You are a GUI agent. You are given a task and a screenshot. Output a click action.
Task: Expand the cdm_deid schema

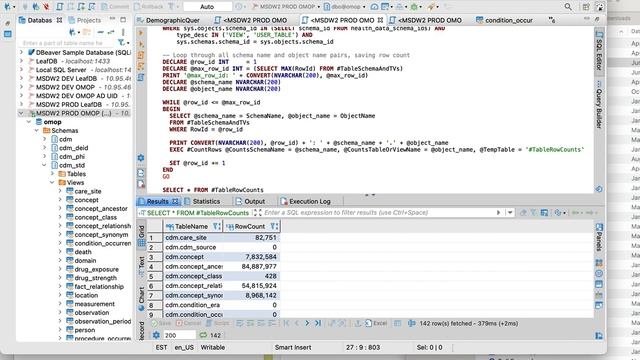click(x=44, y=148)
